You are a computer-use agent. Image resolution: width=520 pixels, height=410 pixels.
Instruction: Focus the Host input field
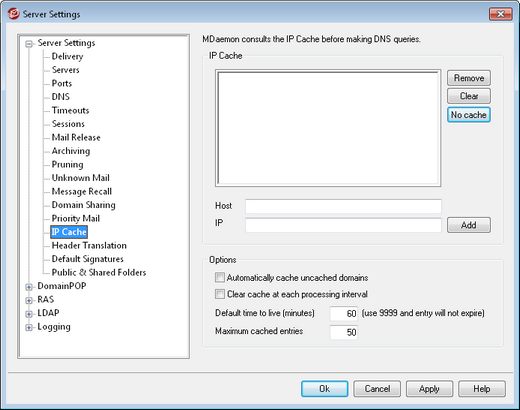(x=343, y=206)
